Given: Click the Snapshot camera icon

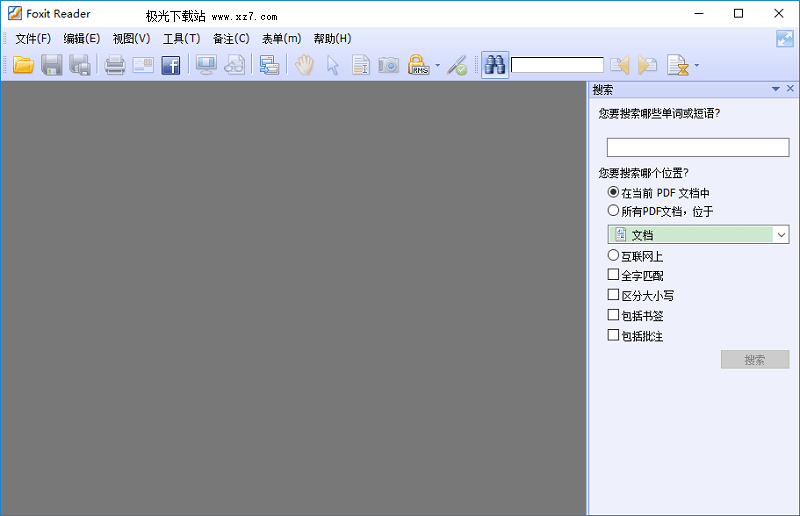Looking at the screenshot, I should pos(388,65).
